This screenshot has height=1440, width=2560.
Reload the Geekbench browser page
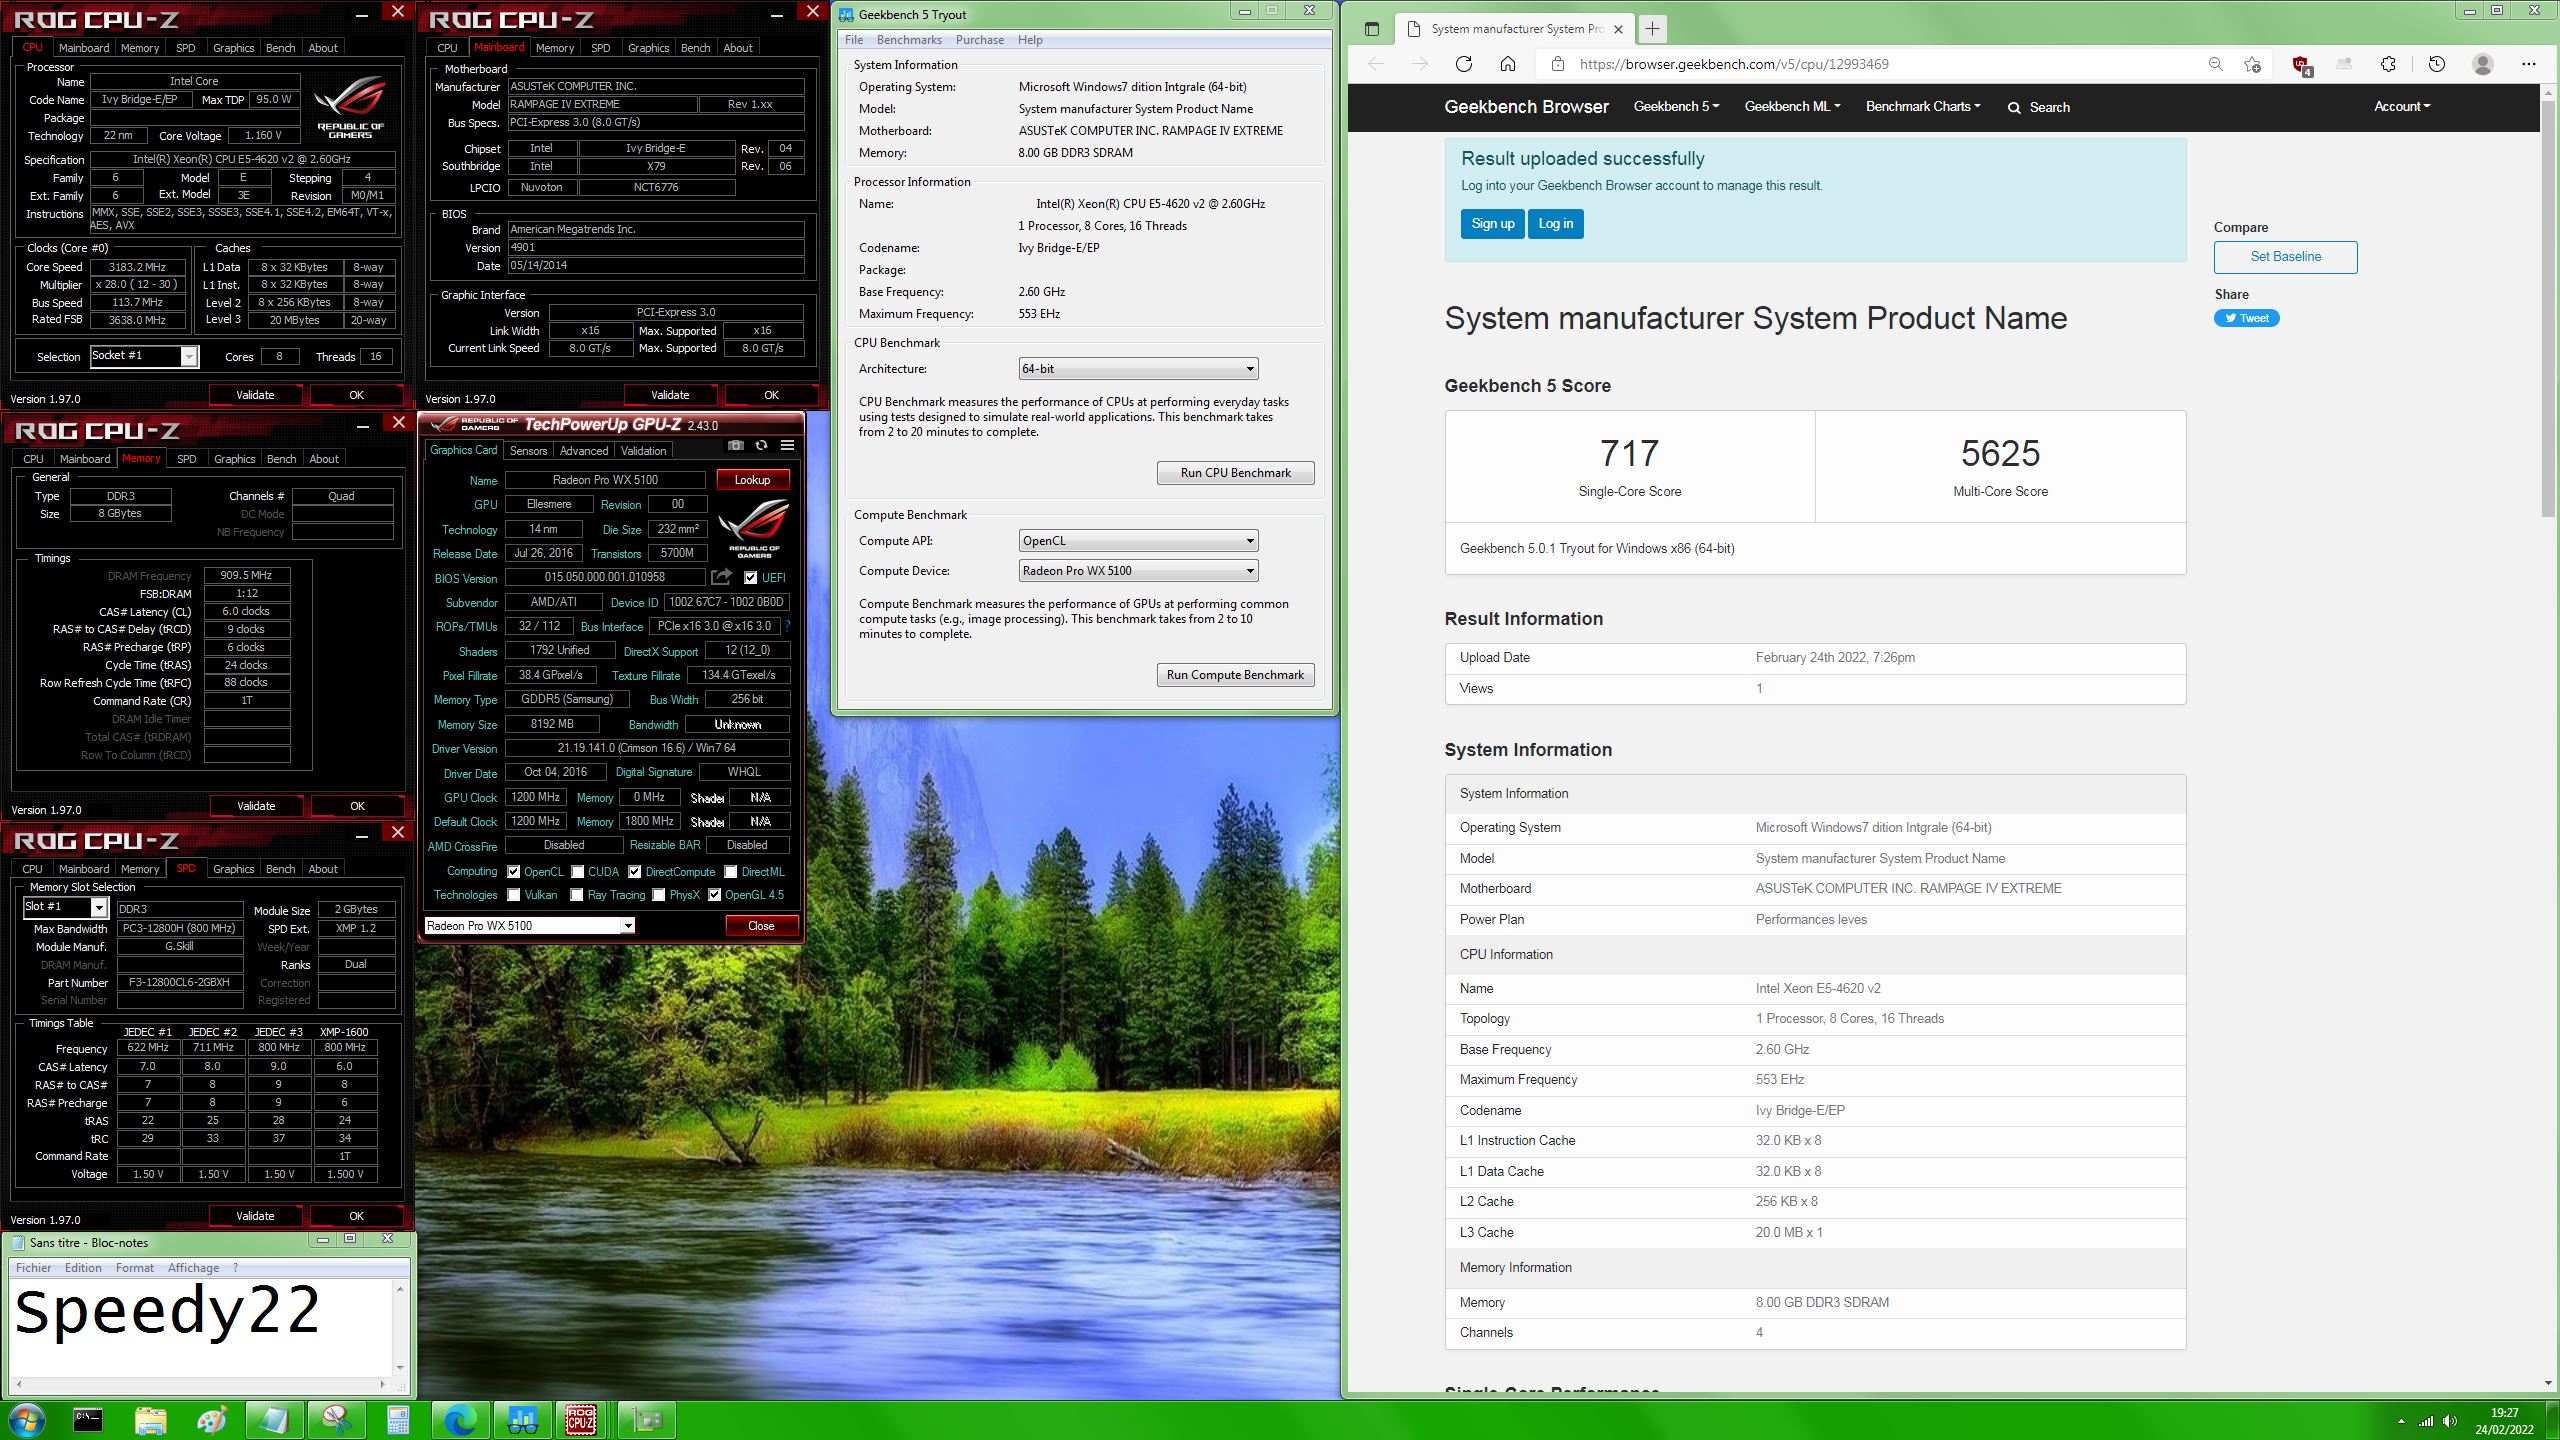click(x=1464, y=64)
